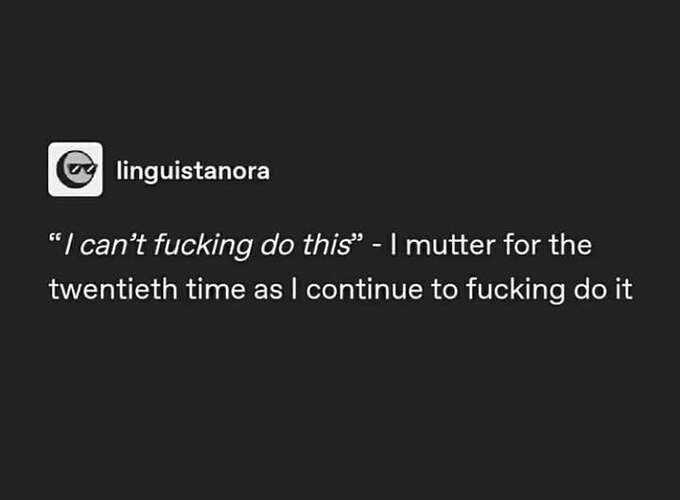Click the white rounded border of the avatar
The image size is (680, 500).
coord(50,170)
